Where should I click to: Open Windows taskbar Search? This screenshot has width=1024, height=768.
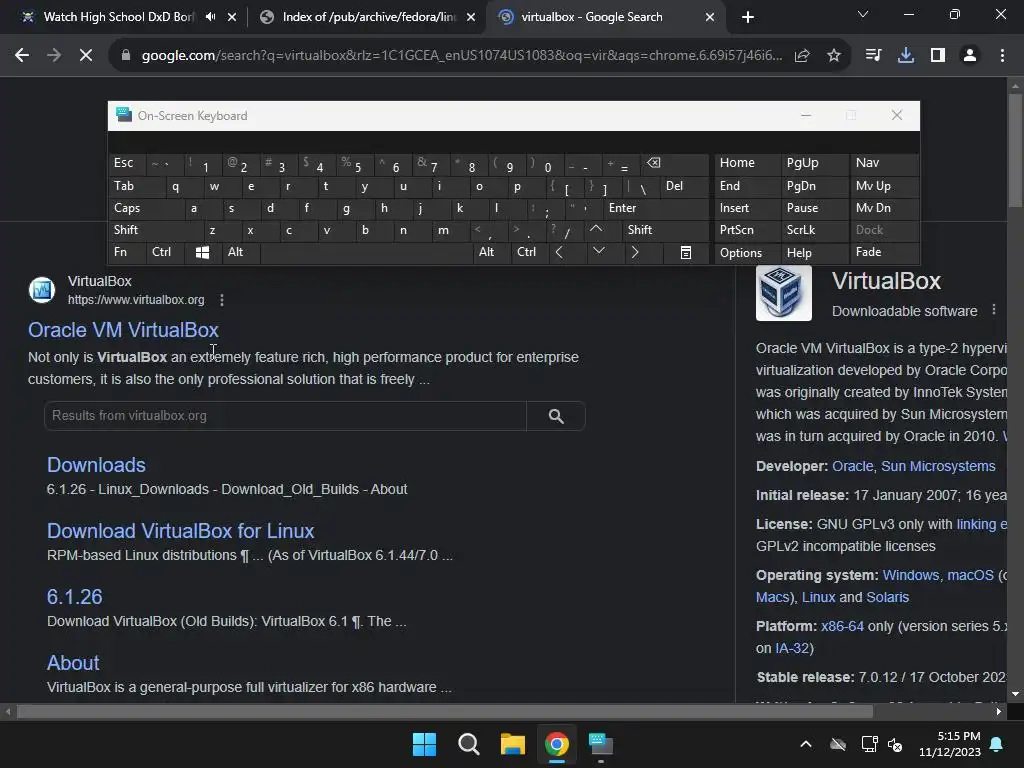coord(468,744)
